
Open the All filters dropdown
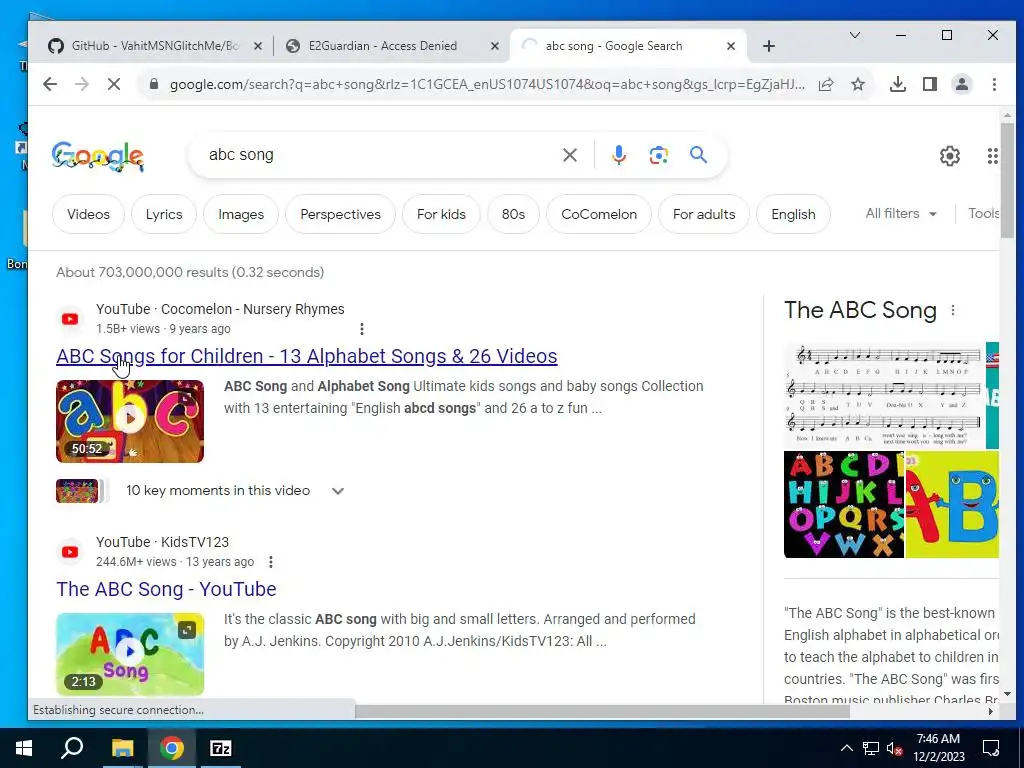(x=901, y=214)
